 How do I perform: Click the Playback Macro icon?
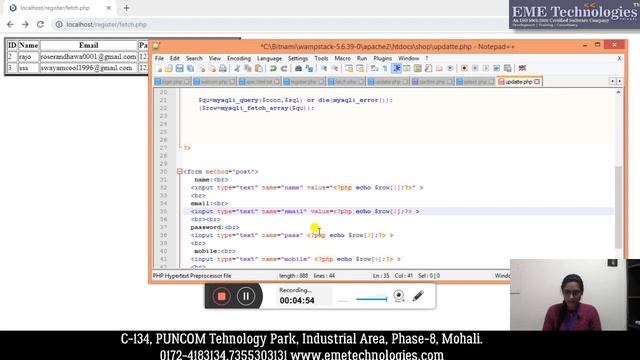tap(486, 68)
